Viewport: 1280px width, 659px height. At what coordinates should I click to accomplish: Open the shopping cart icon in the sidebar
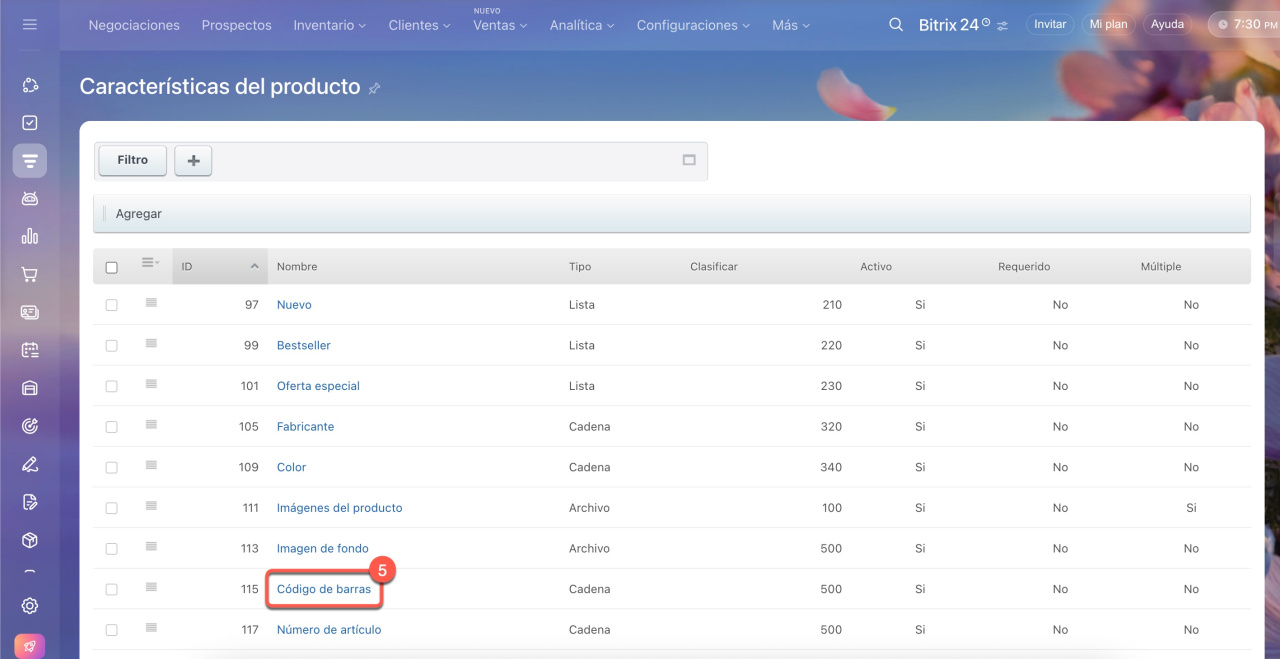(29, 274)
